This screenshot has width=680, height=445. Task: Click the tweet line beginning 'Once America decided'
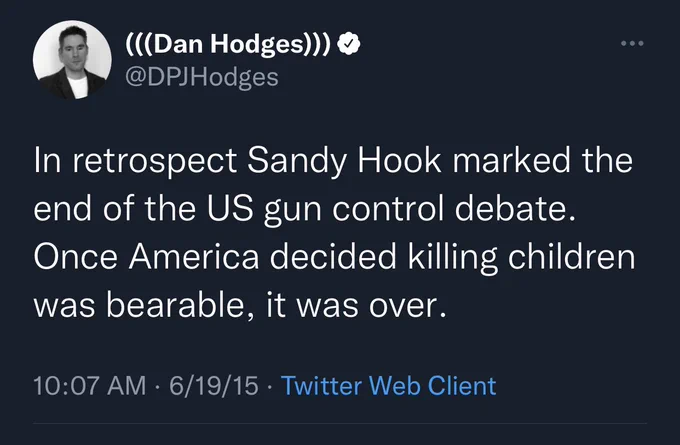tap(334, 258)
